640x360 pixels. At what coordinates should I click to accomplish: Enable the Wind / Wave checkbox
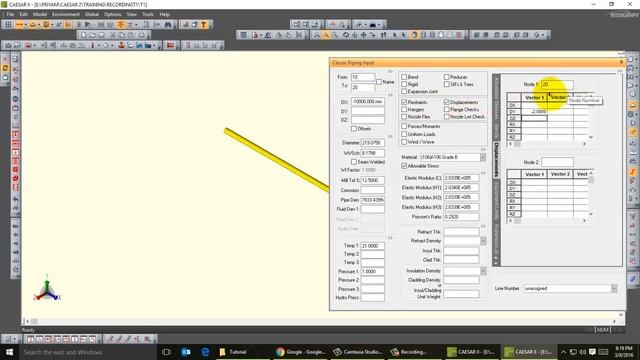[x=404, y=142]
